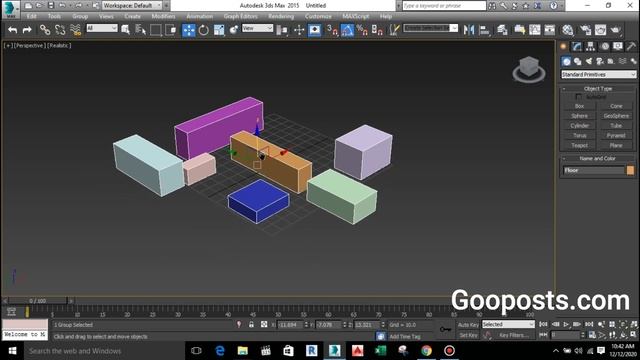Open the Rendering menu

[x=281, y=16]
